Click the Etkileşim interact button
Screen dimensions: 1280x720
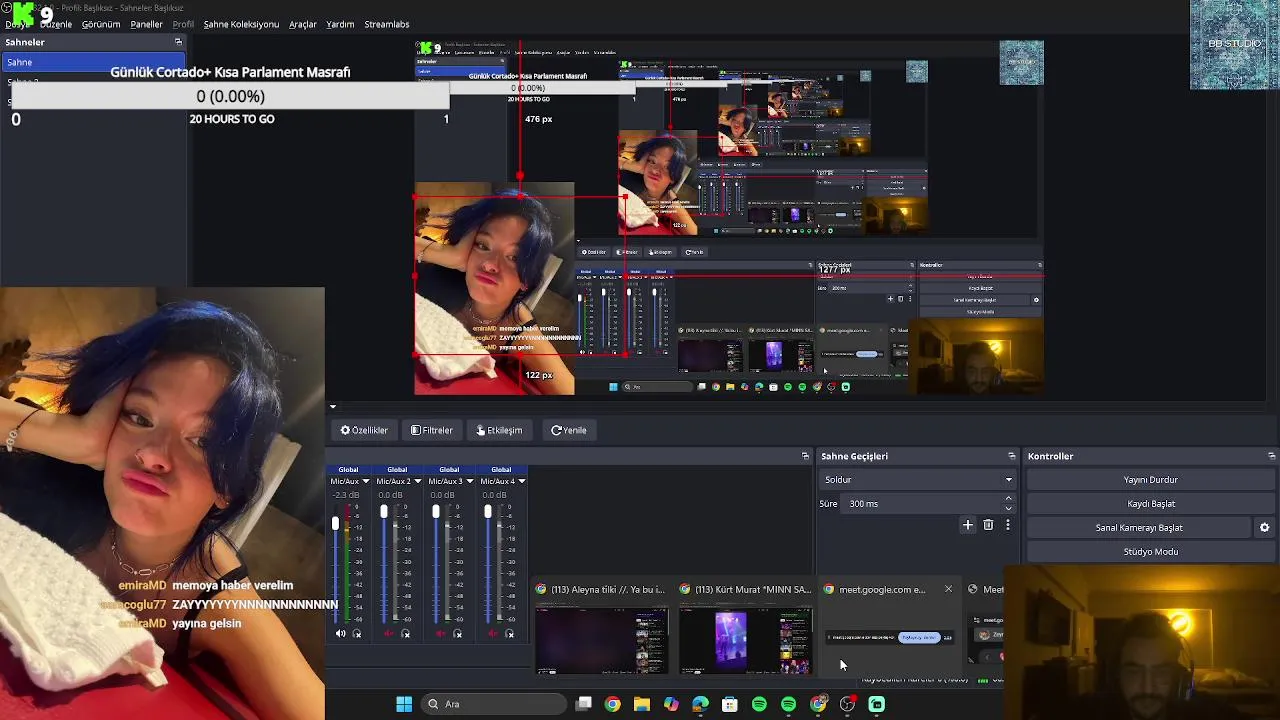coord(499,430)
